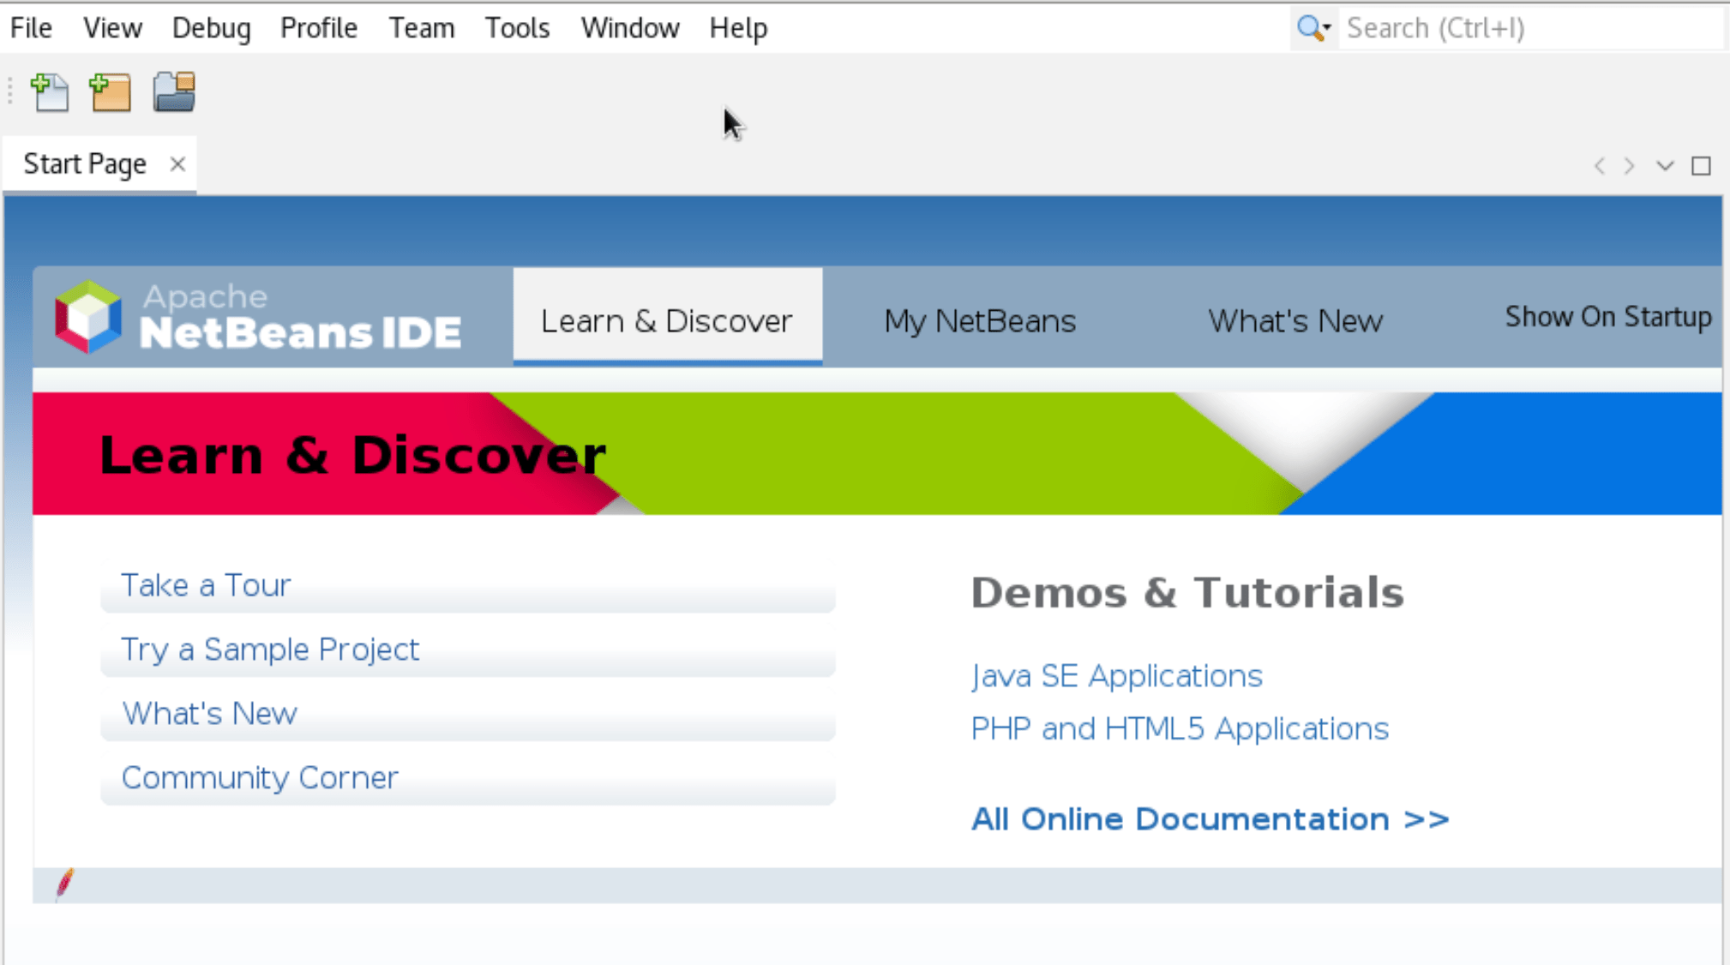Close the Start Page tab

(177, 163)
